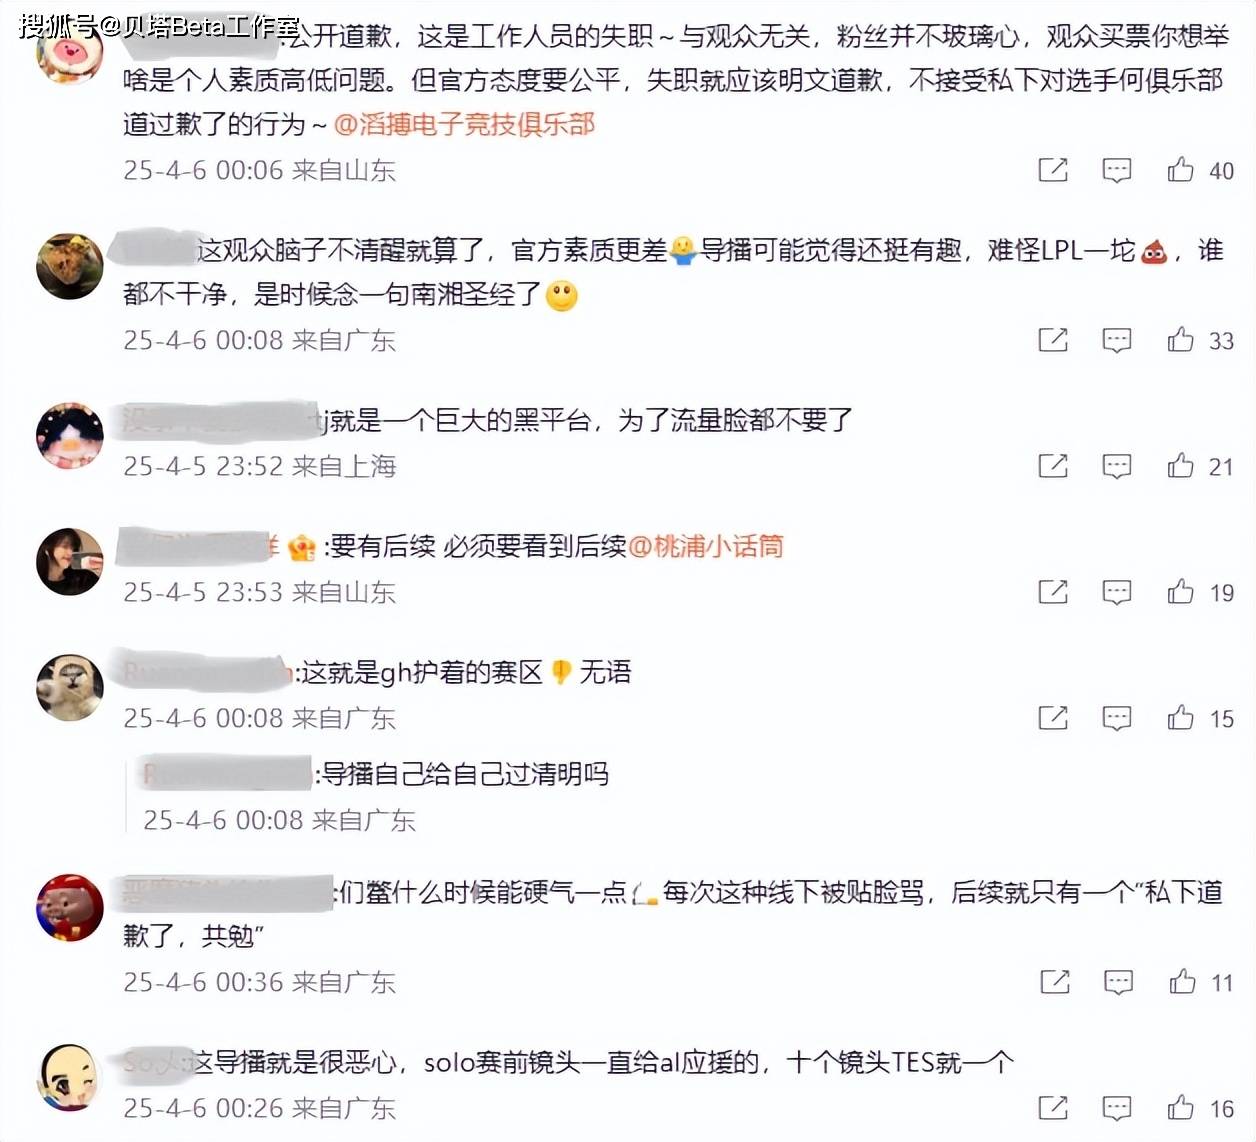The height and width of the screenshot is (1142, 1256).
Task: Like the gh护着的赛区 comment with 15 likes
Action: click(1180, 717)
